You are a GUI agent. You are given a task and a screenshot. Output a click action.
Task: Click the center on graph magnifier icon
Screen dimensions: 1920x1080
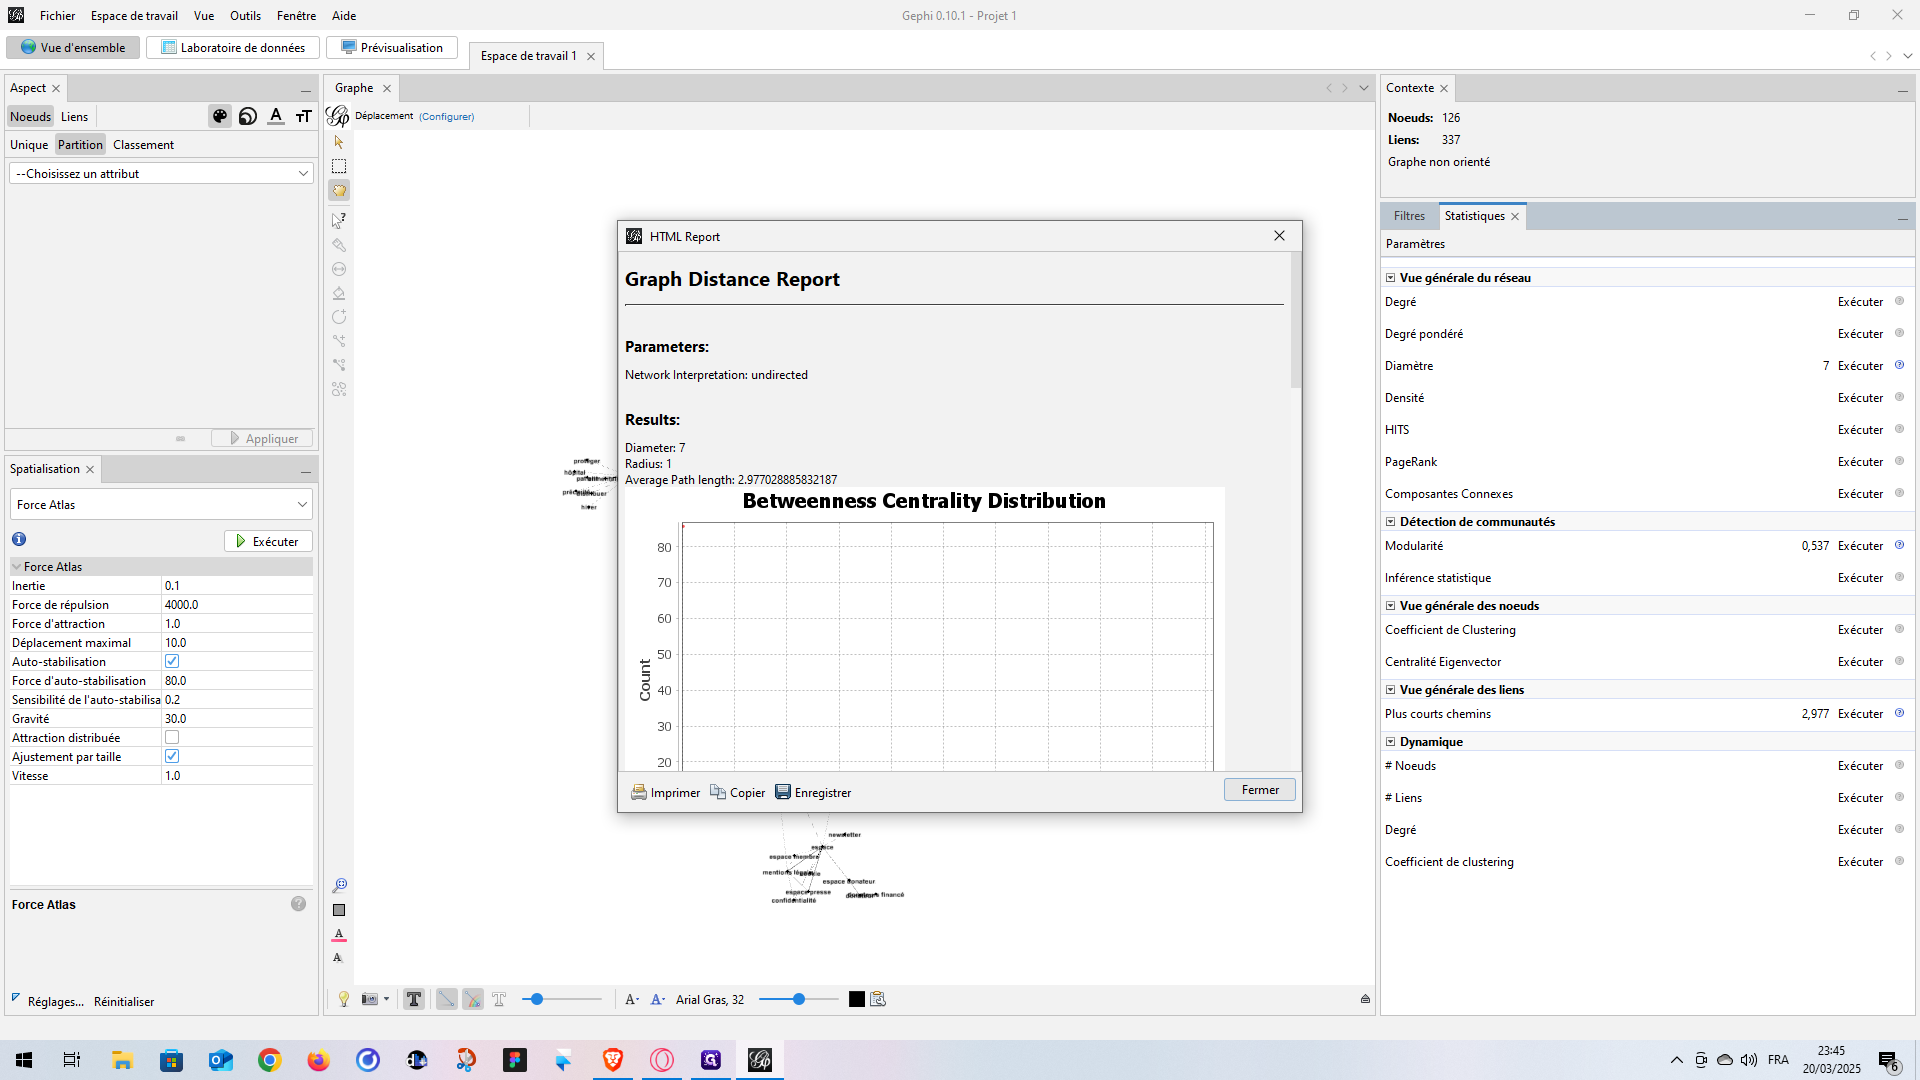click(x=339, y=885)
